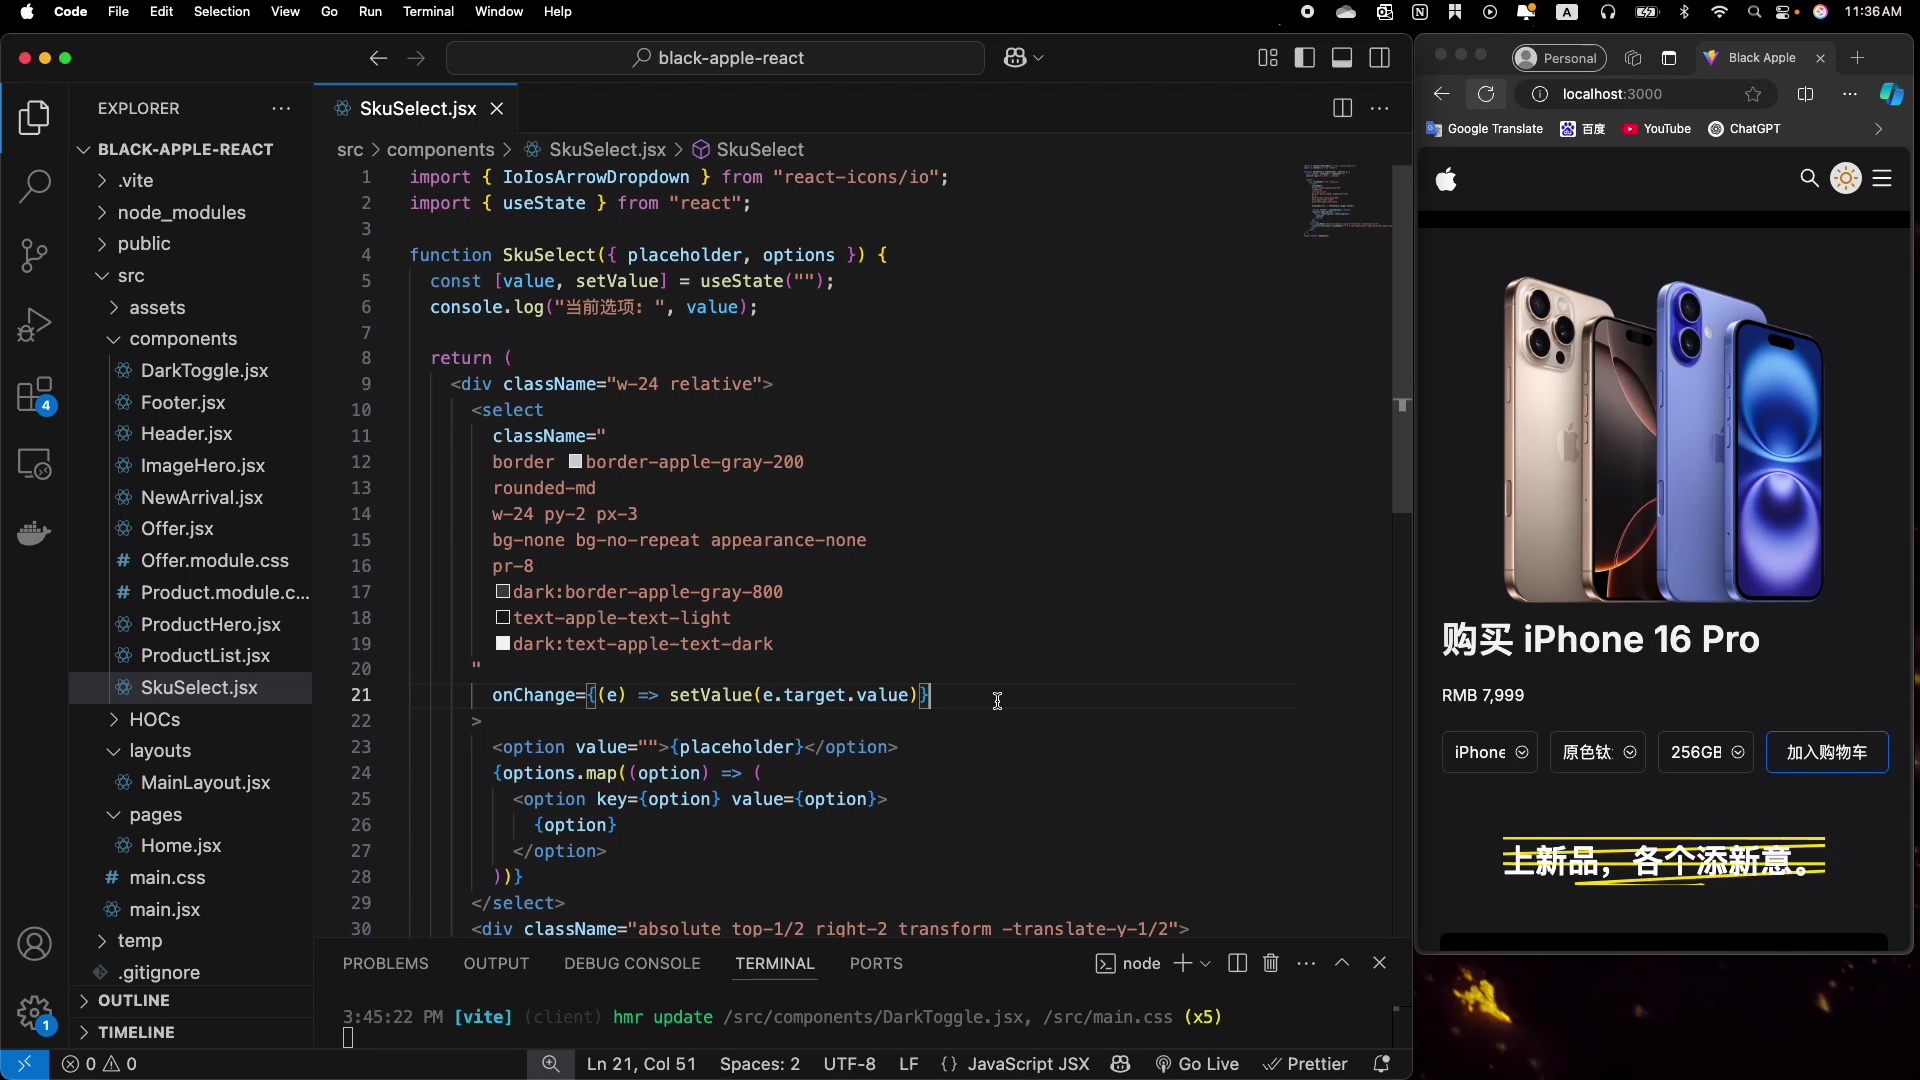Click the Personal profile button in browser
The image size is (1920, 1080).
pos(1559,58)
